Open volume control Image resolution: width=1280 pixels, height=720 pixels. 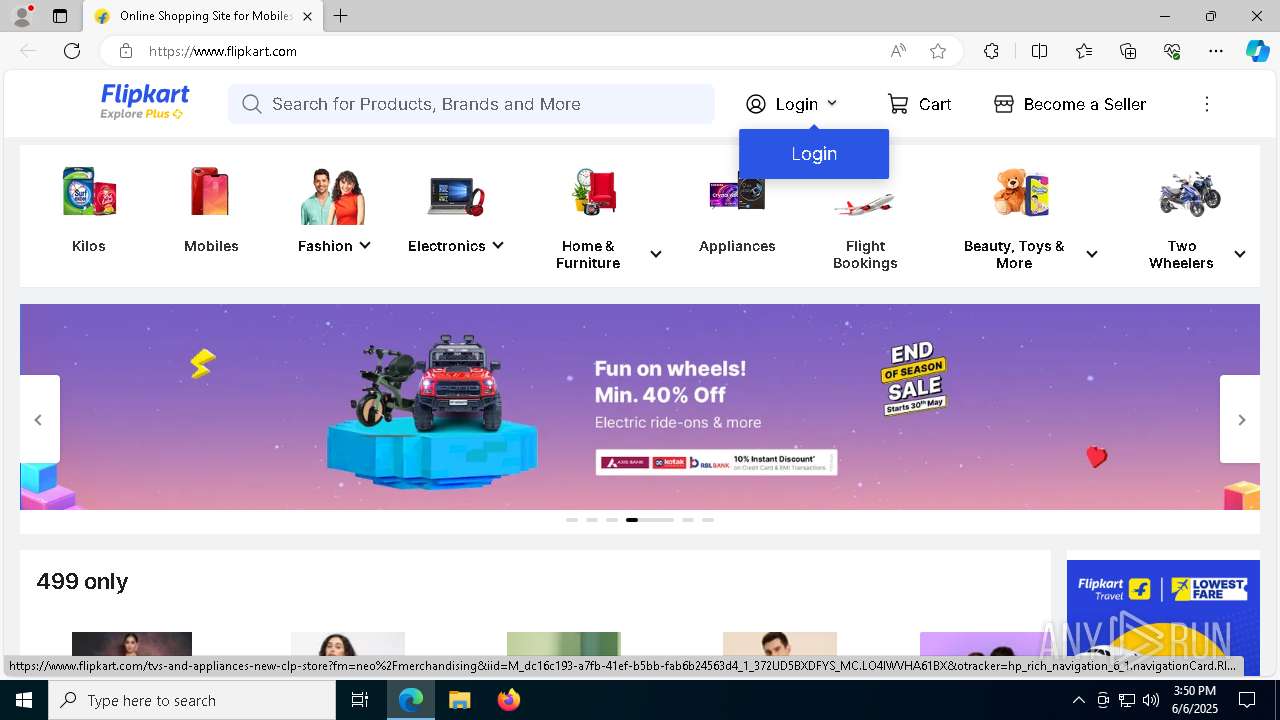pos(1151,700)
